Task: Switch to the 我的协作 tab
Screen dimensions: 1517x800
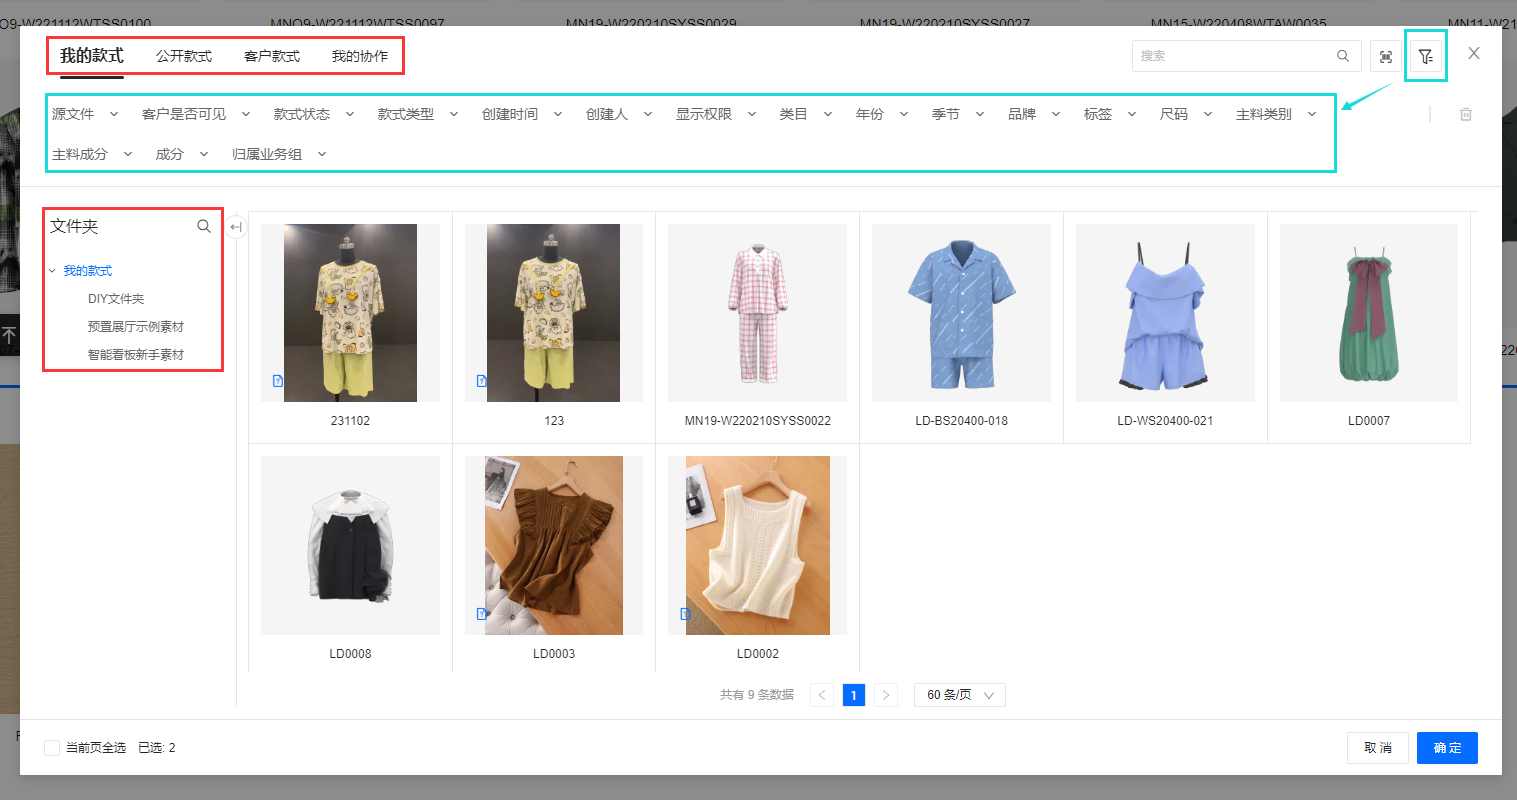Action: (360, 57)
